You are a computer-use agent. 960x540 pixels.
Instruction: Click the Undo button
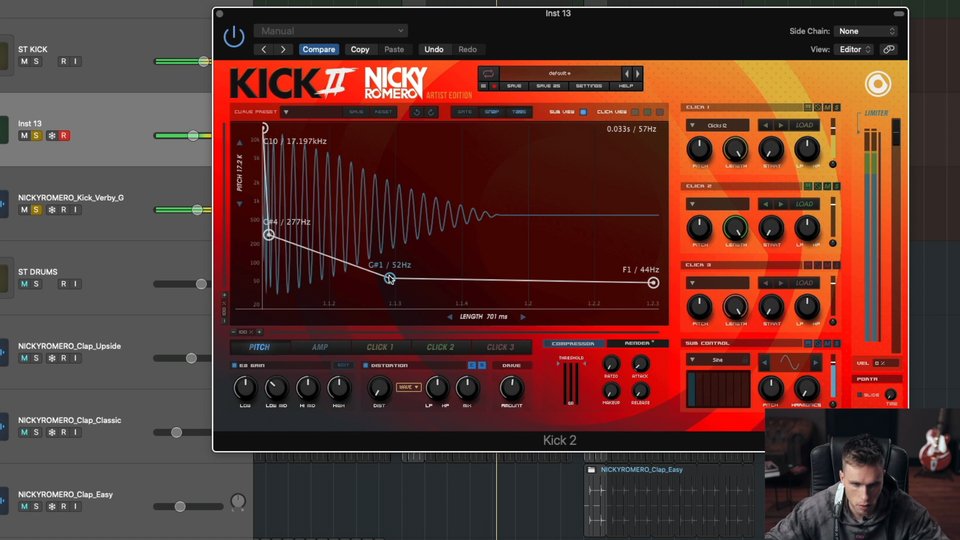click(x=433, y=50)
